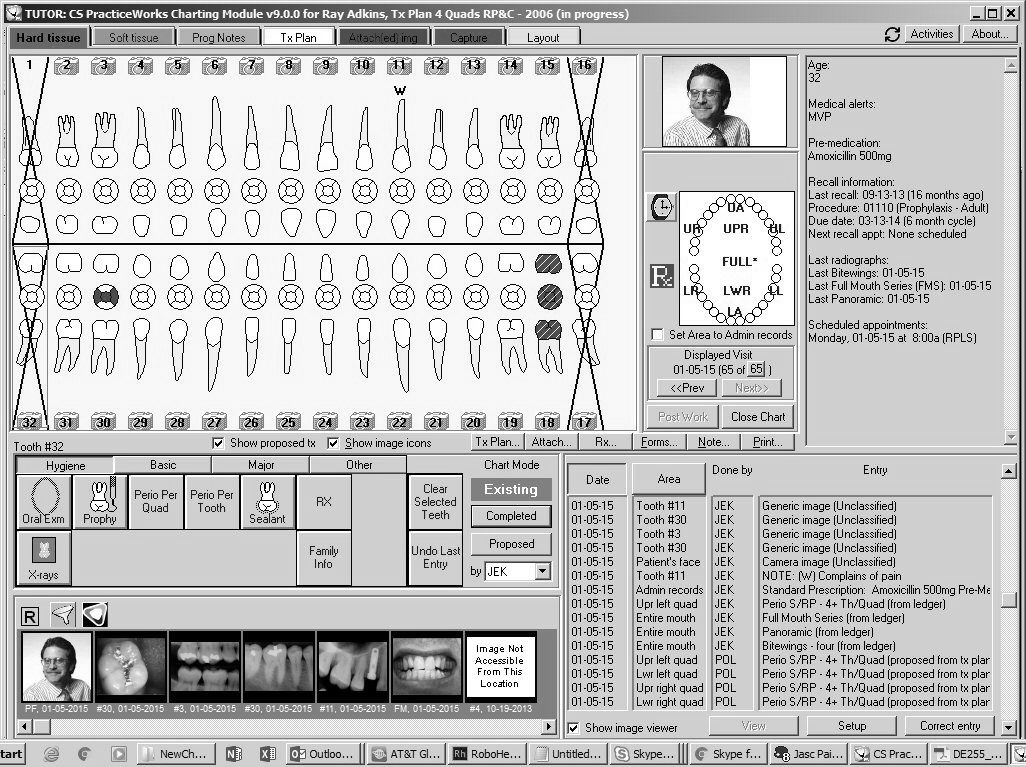Click the Oral Exm procedure icon
Image resolution: width=1026 pixels, height=767 pixels.
(43, 501)
